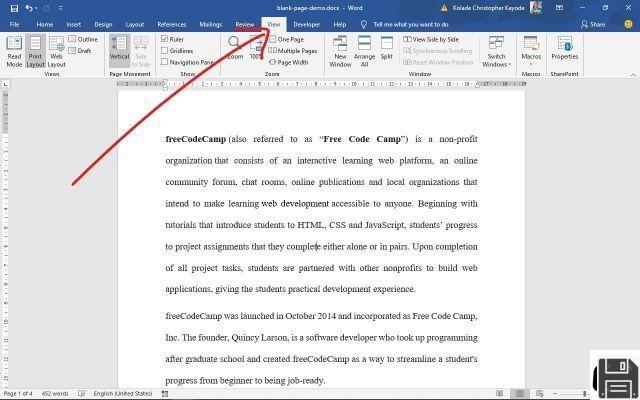The width and height of the screenshot is (640, 400).
Task: Open the Insert tab
Action: 74,24
